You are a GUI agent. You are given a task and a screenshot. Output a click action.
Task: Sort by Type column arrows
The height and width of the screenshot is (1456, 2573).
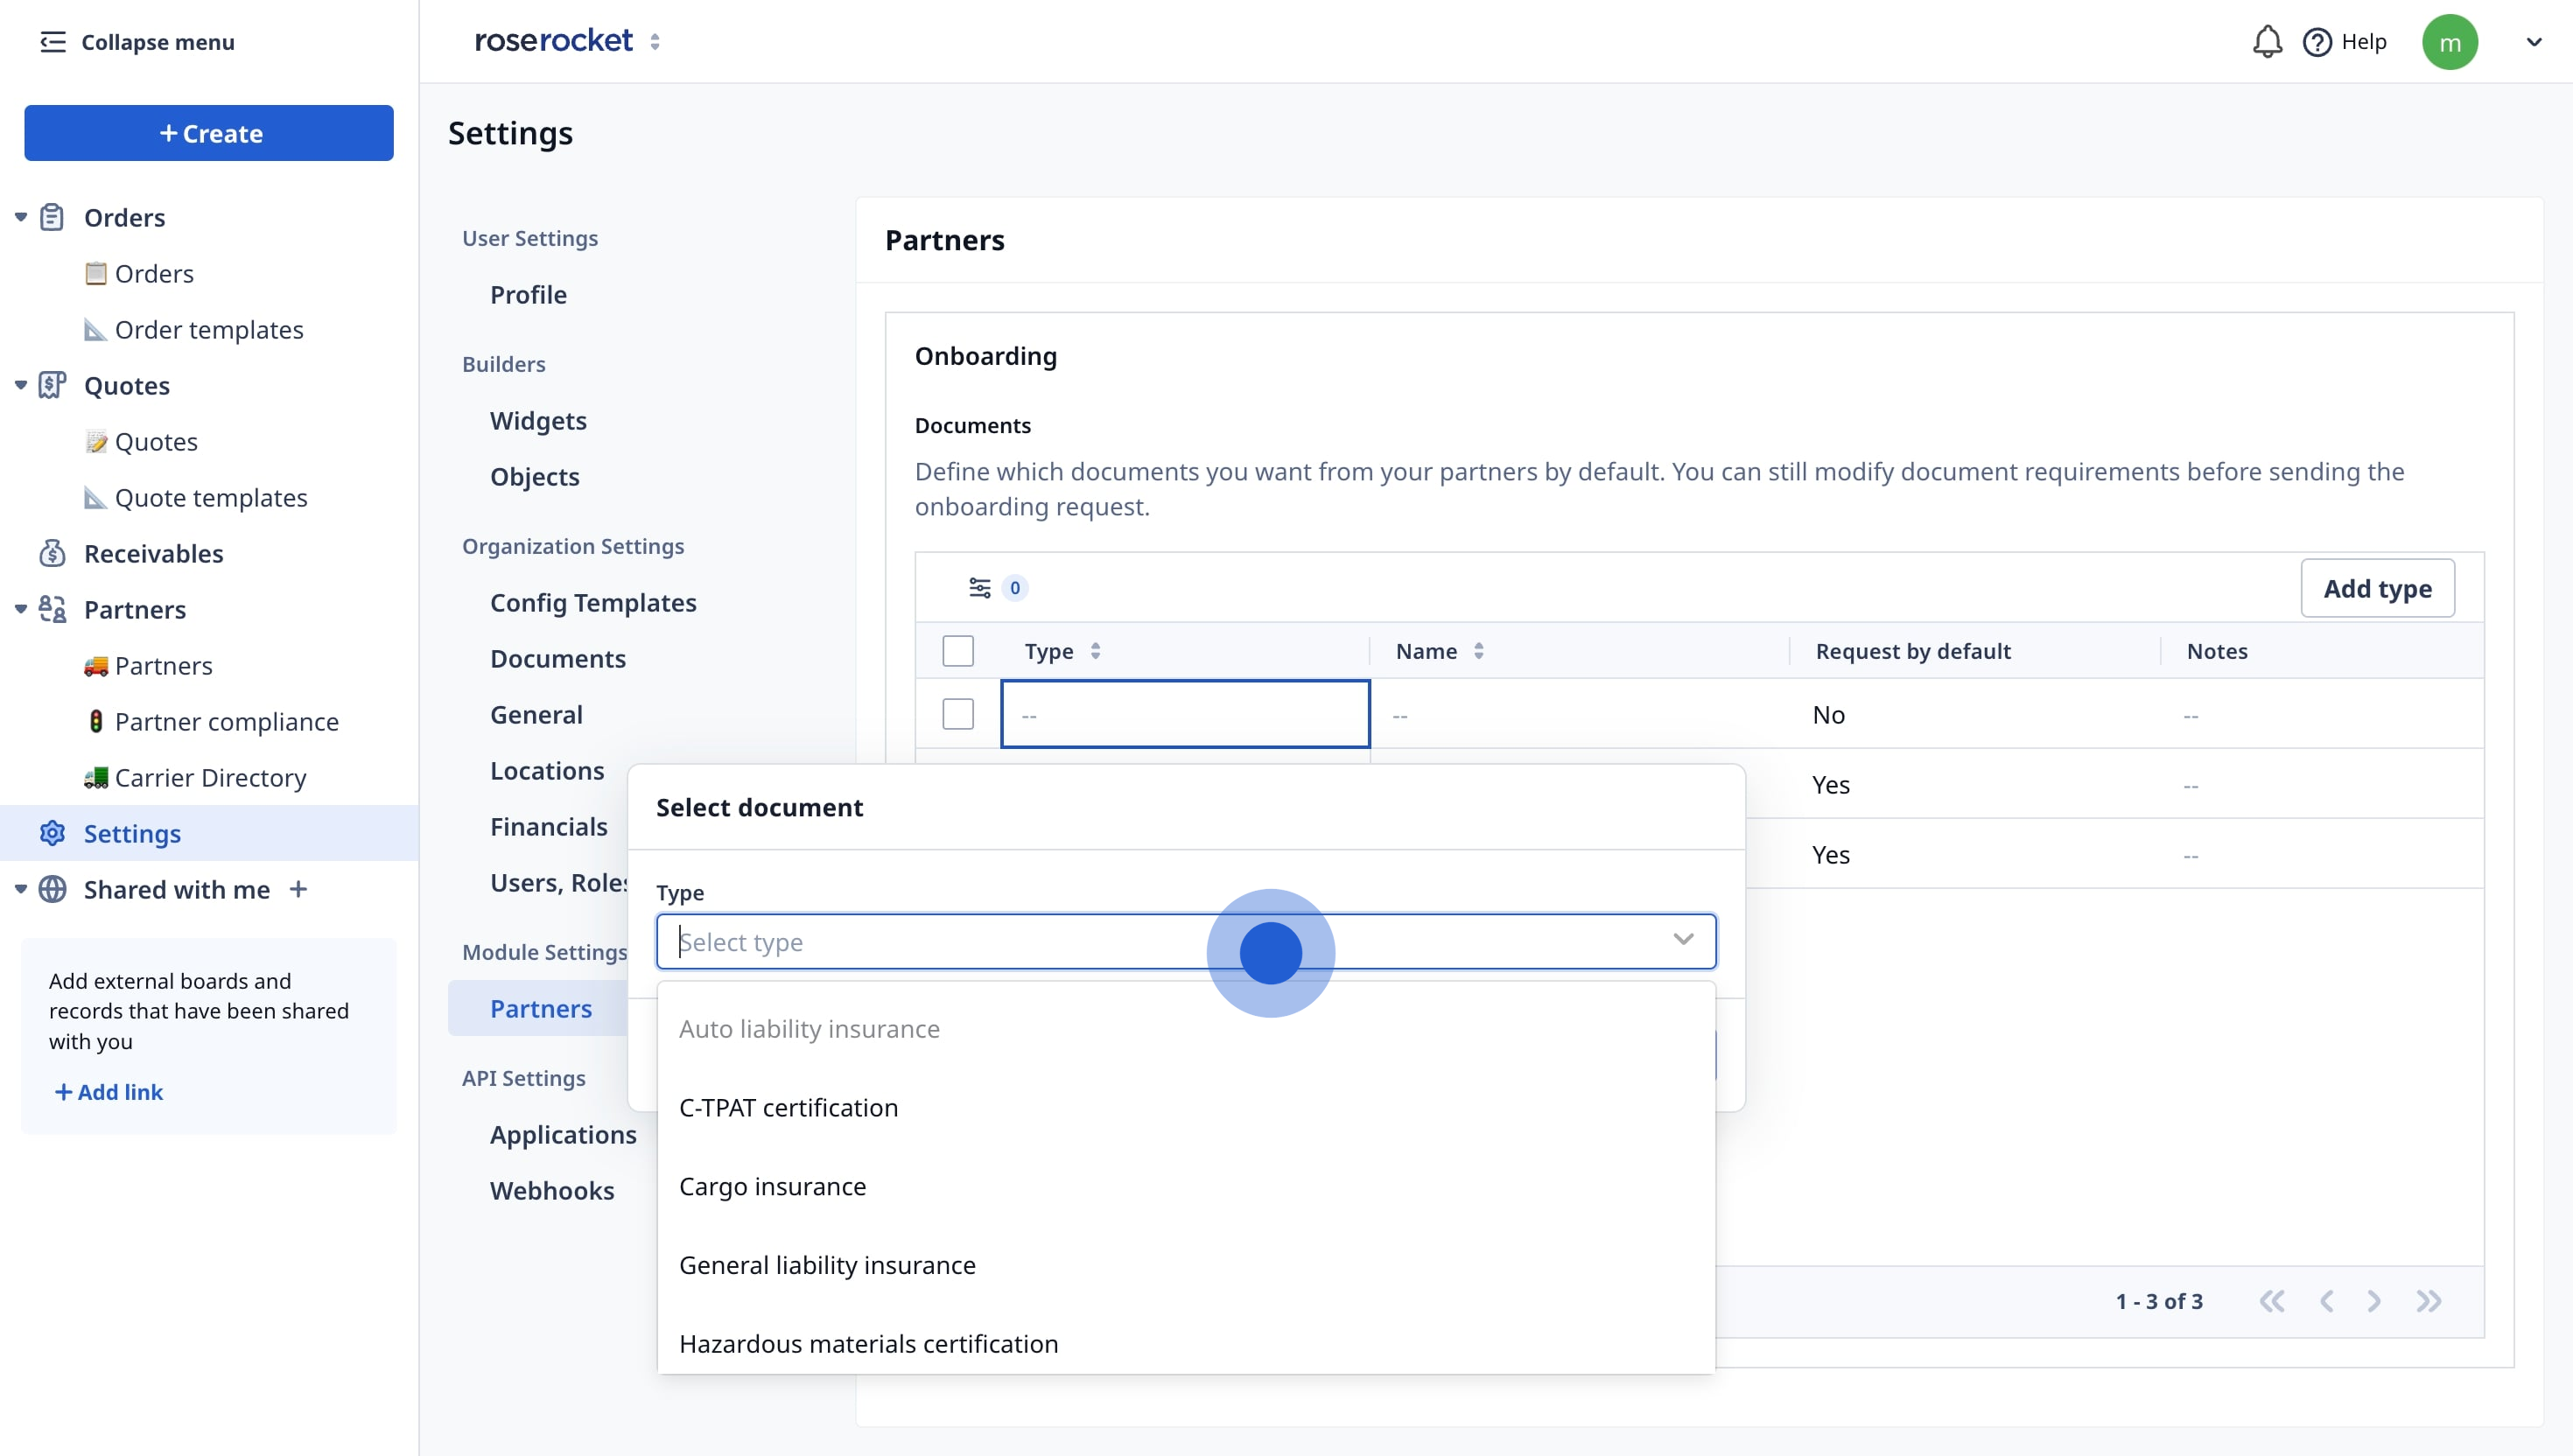[x=1095, y=651]
